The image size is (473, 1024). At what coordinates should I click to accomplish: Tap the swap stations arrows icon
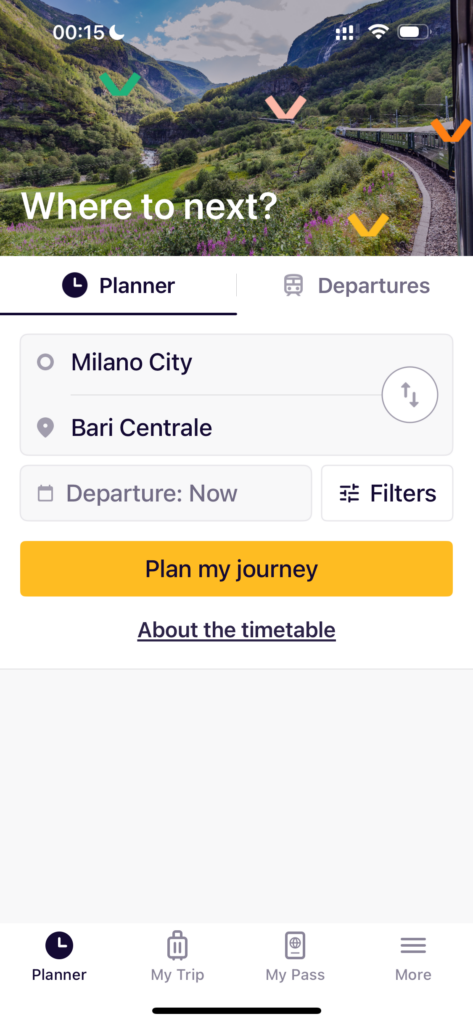pyautogui.click(x=410, y=395)
